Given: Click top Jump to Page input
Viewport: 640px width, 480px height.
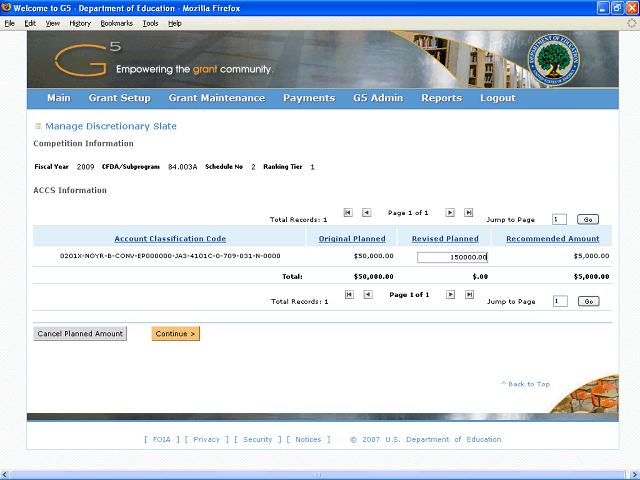Looking at the screenshot, I should pos(559,219).
